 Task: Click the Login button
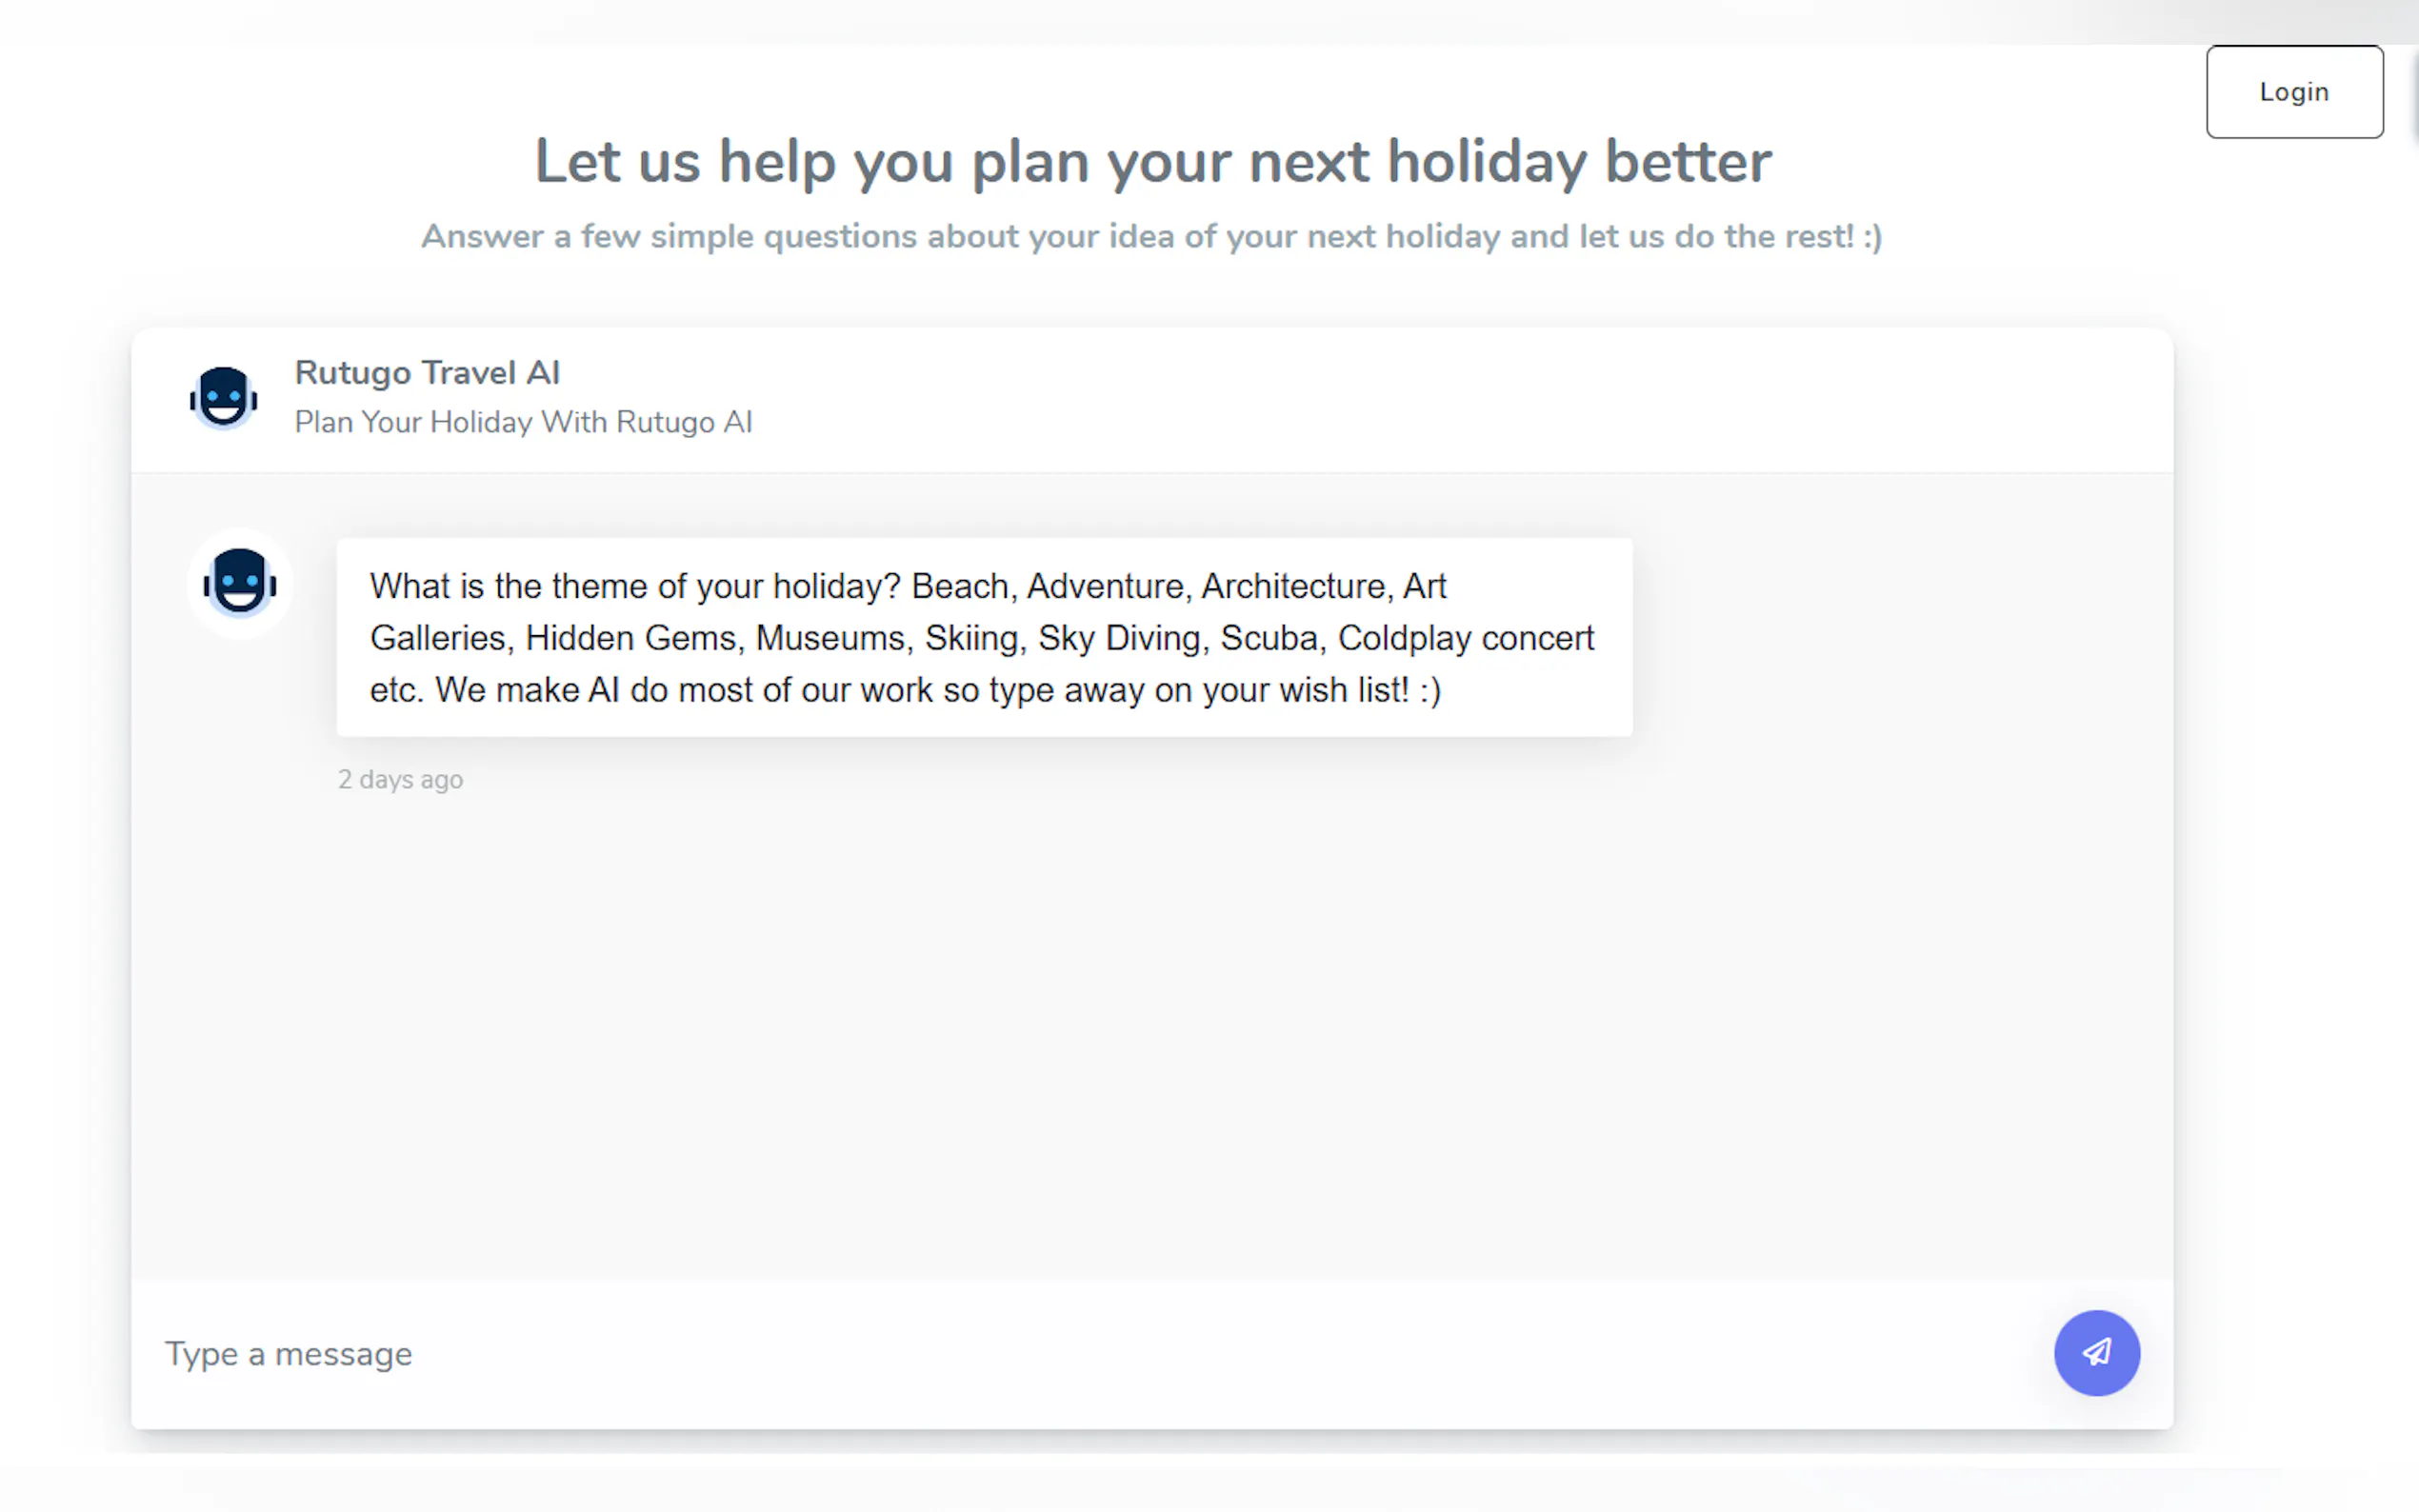click(2293, 92)
